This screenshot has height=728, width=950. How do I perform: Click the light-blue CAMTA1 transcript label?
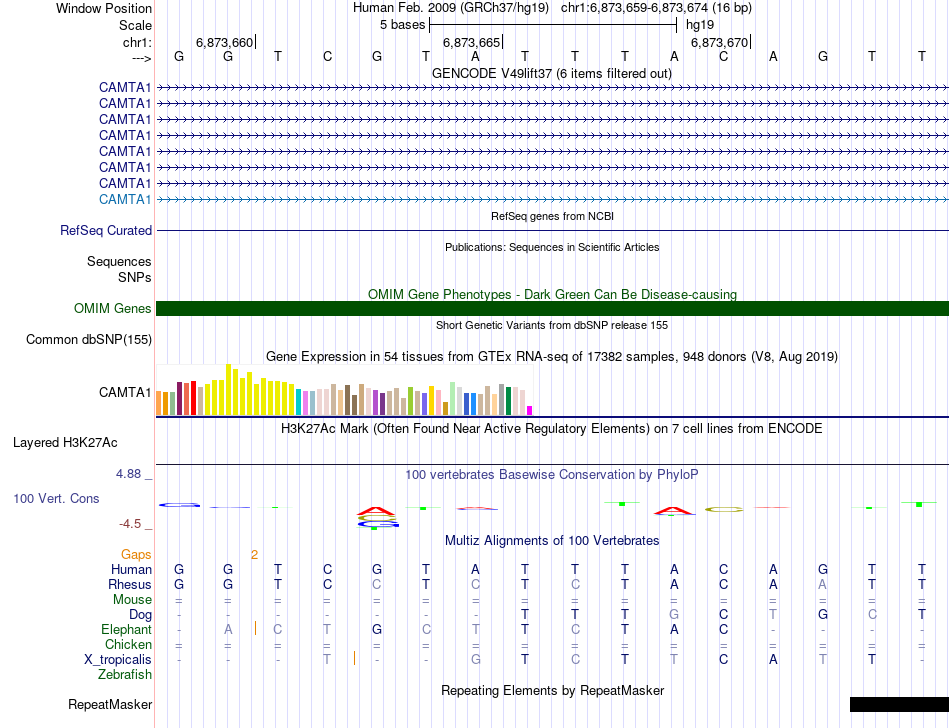point(125,199)
